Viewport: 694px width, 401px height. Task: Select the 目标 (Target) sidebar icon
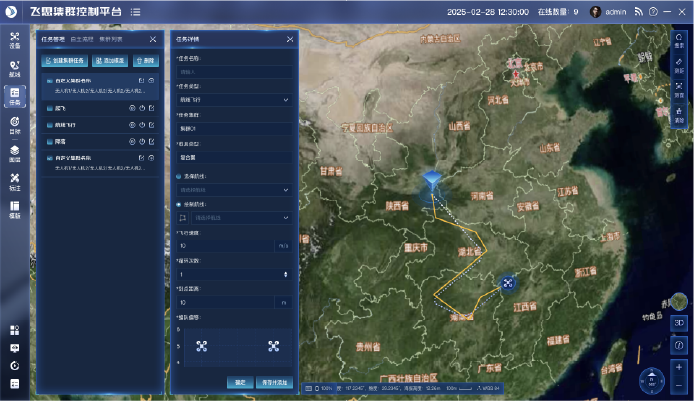(14, 125)
